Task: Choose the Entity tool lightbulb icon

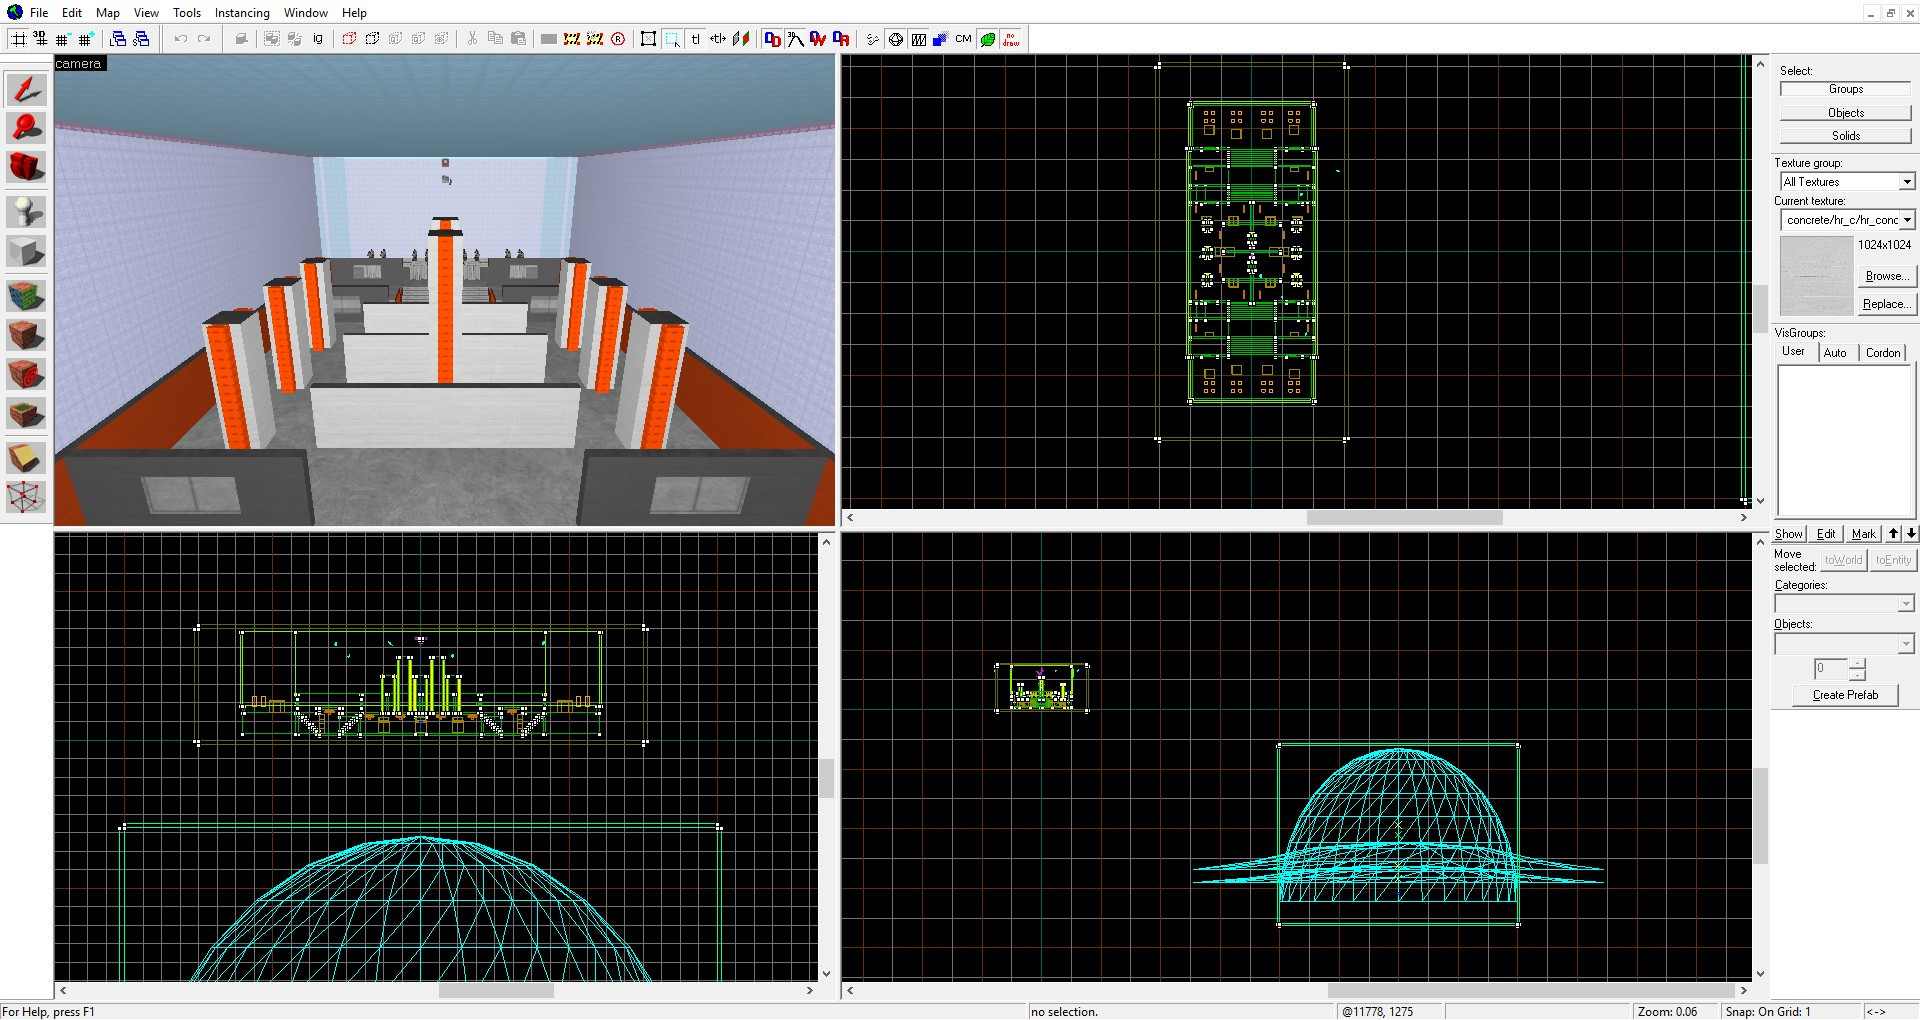Action: (26, 211)
